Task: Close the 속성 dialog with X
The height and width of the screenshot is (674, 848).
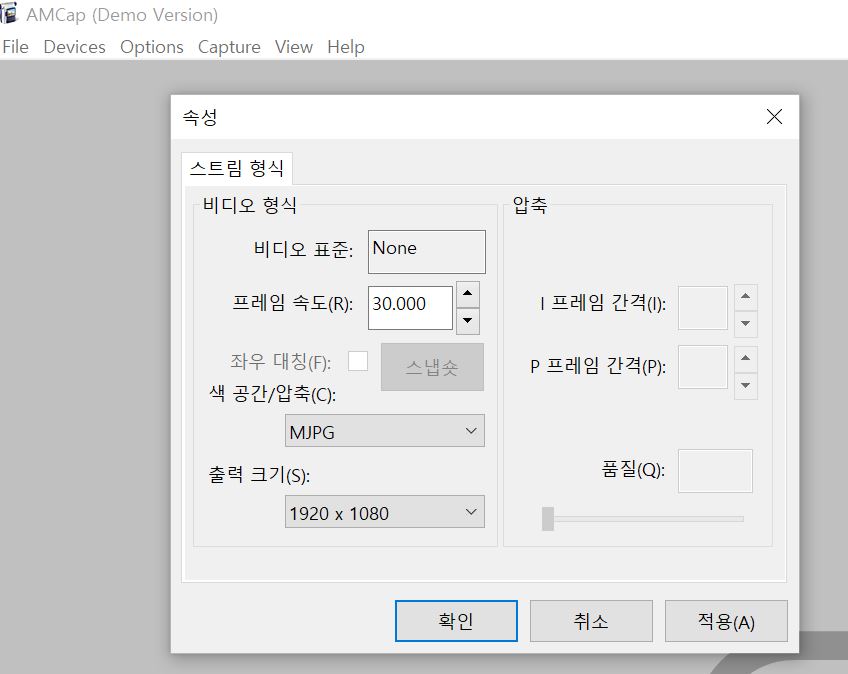Action: [774, 116]
